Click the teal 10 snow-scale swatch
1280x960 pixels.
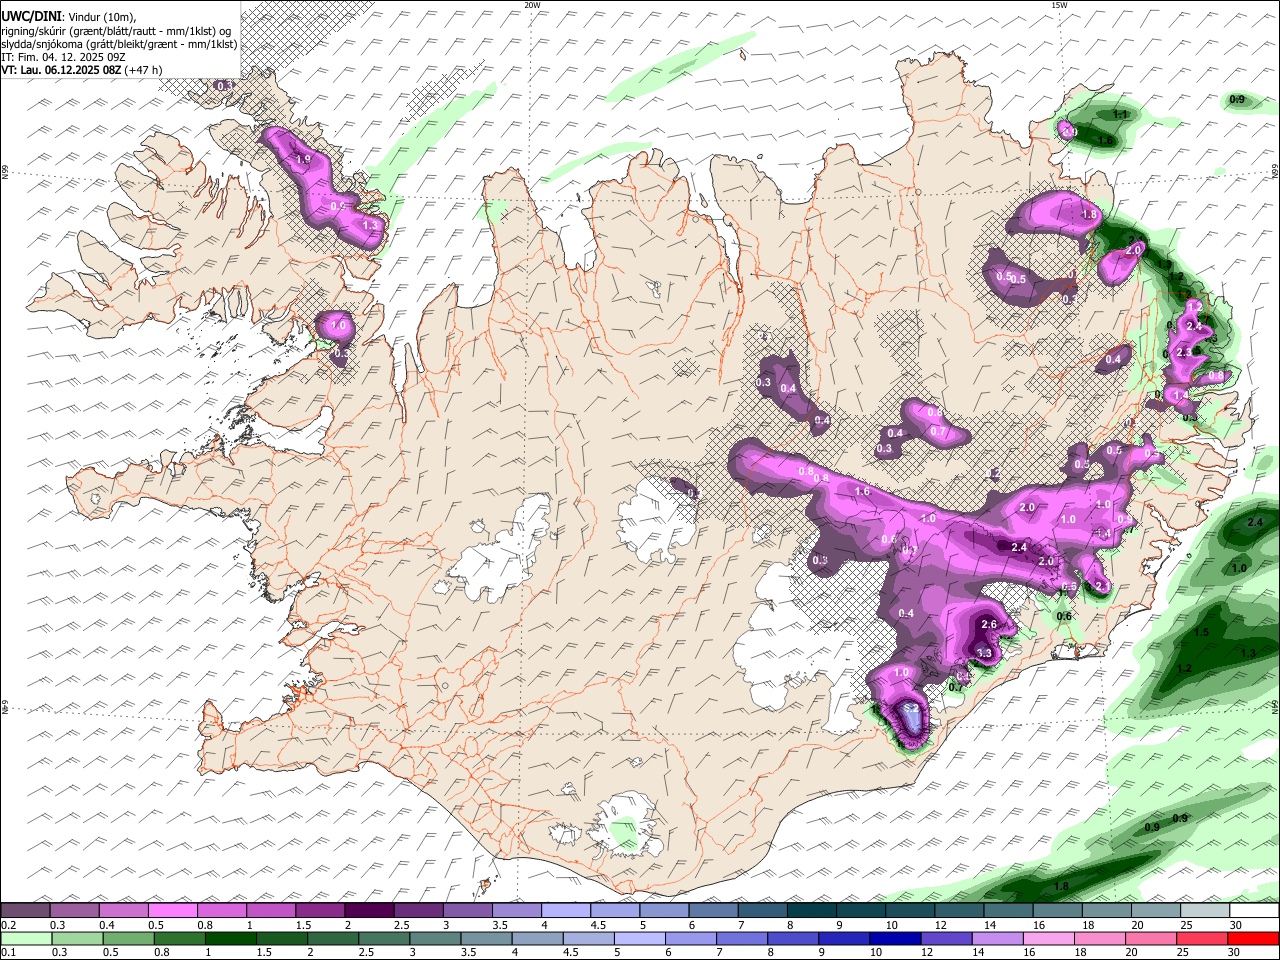coord(911,911)
